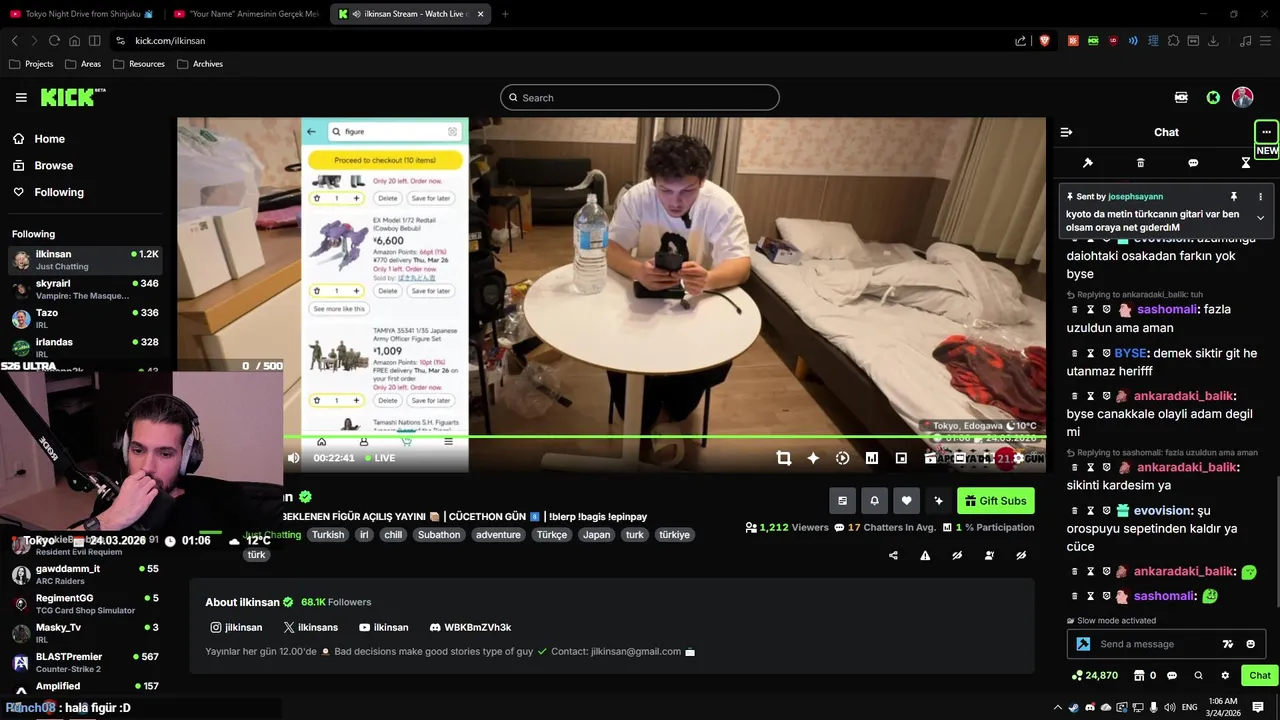Click the Subathon tag

439,535
